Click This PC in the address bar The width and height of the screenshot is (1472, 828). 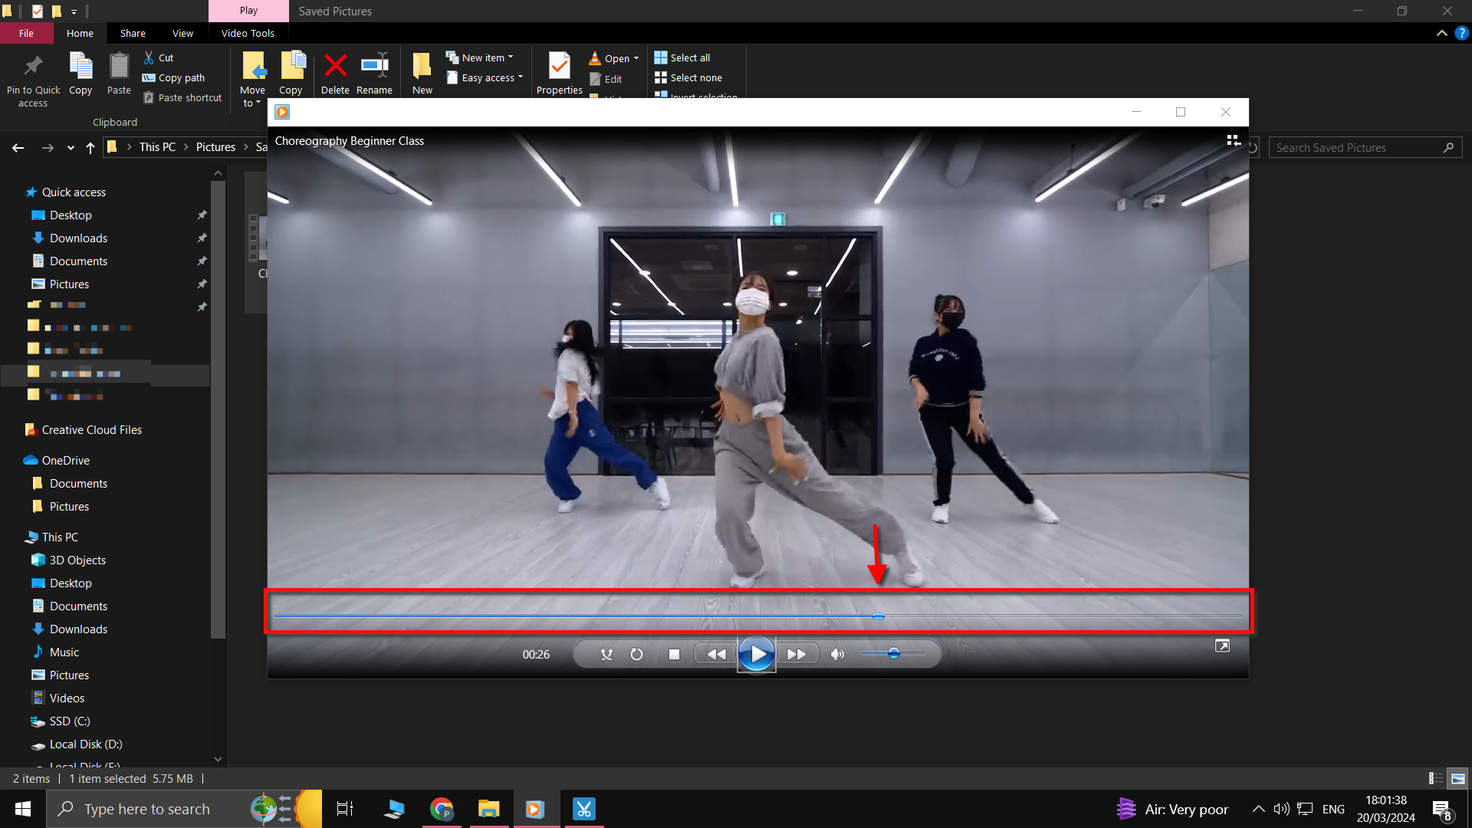coord(157,147)
